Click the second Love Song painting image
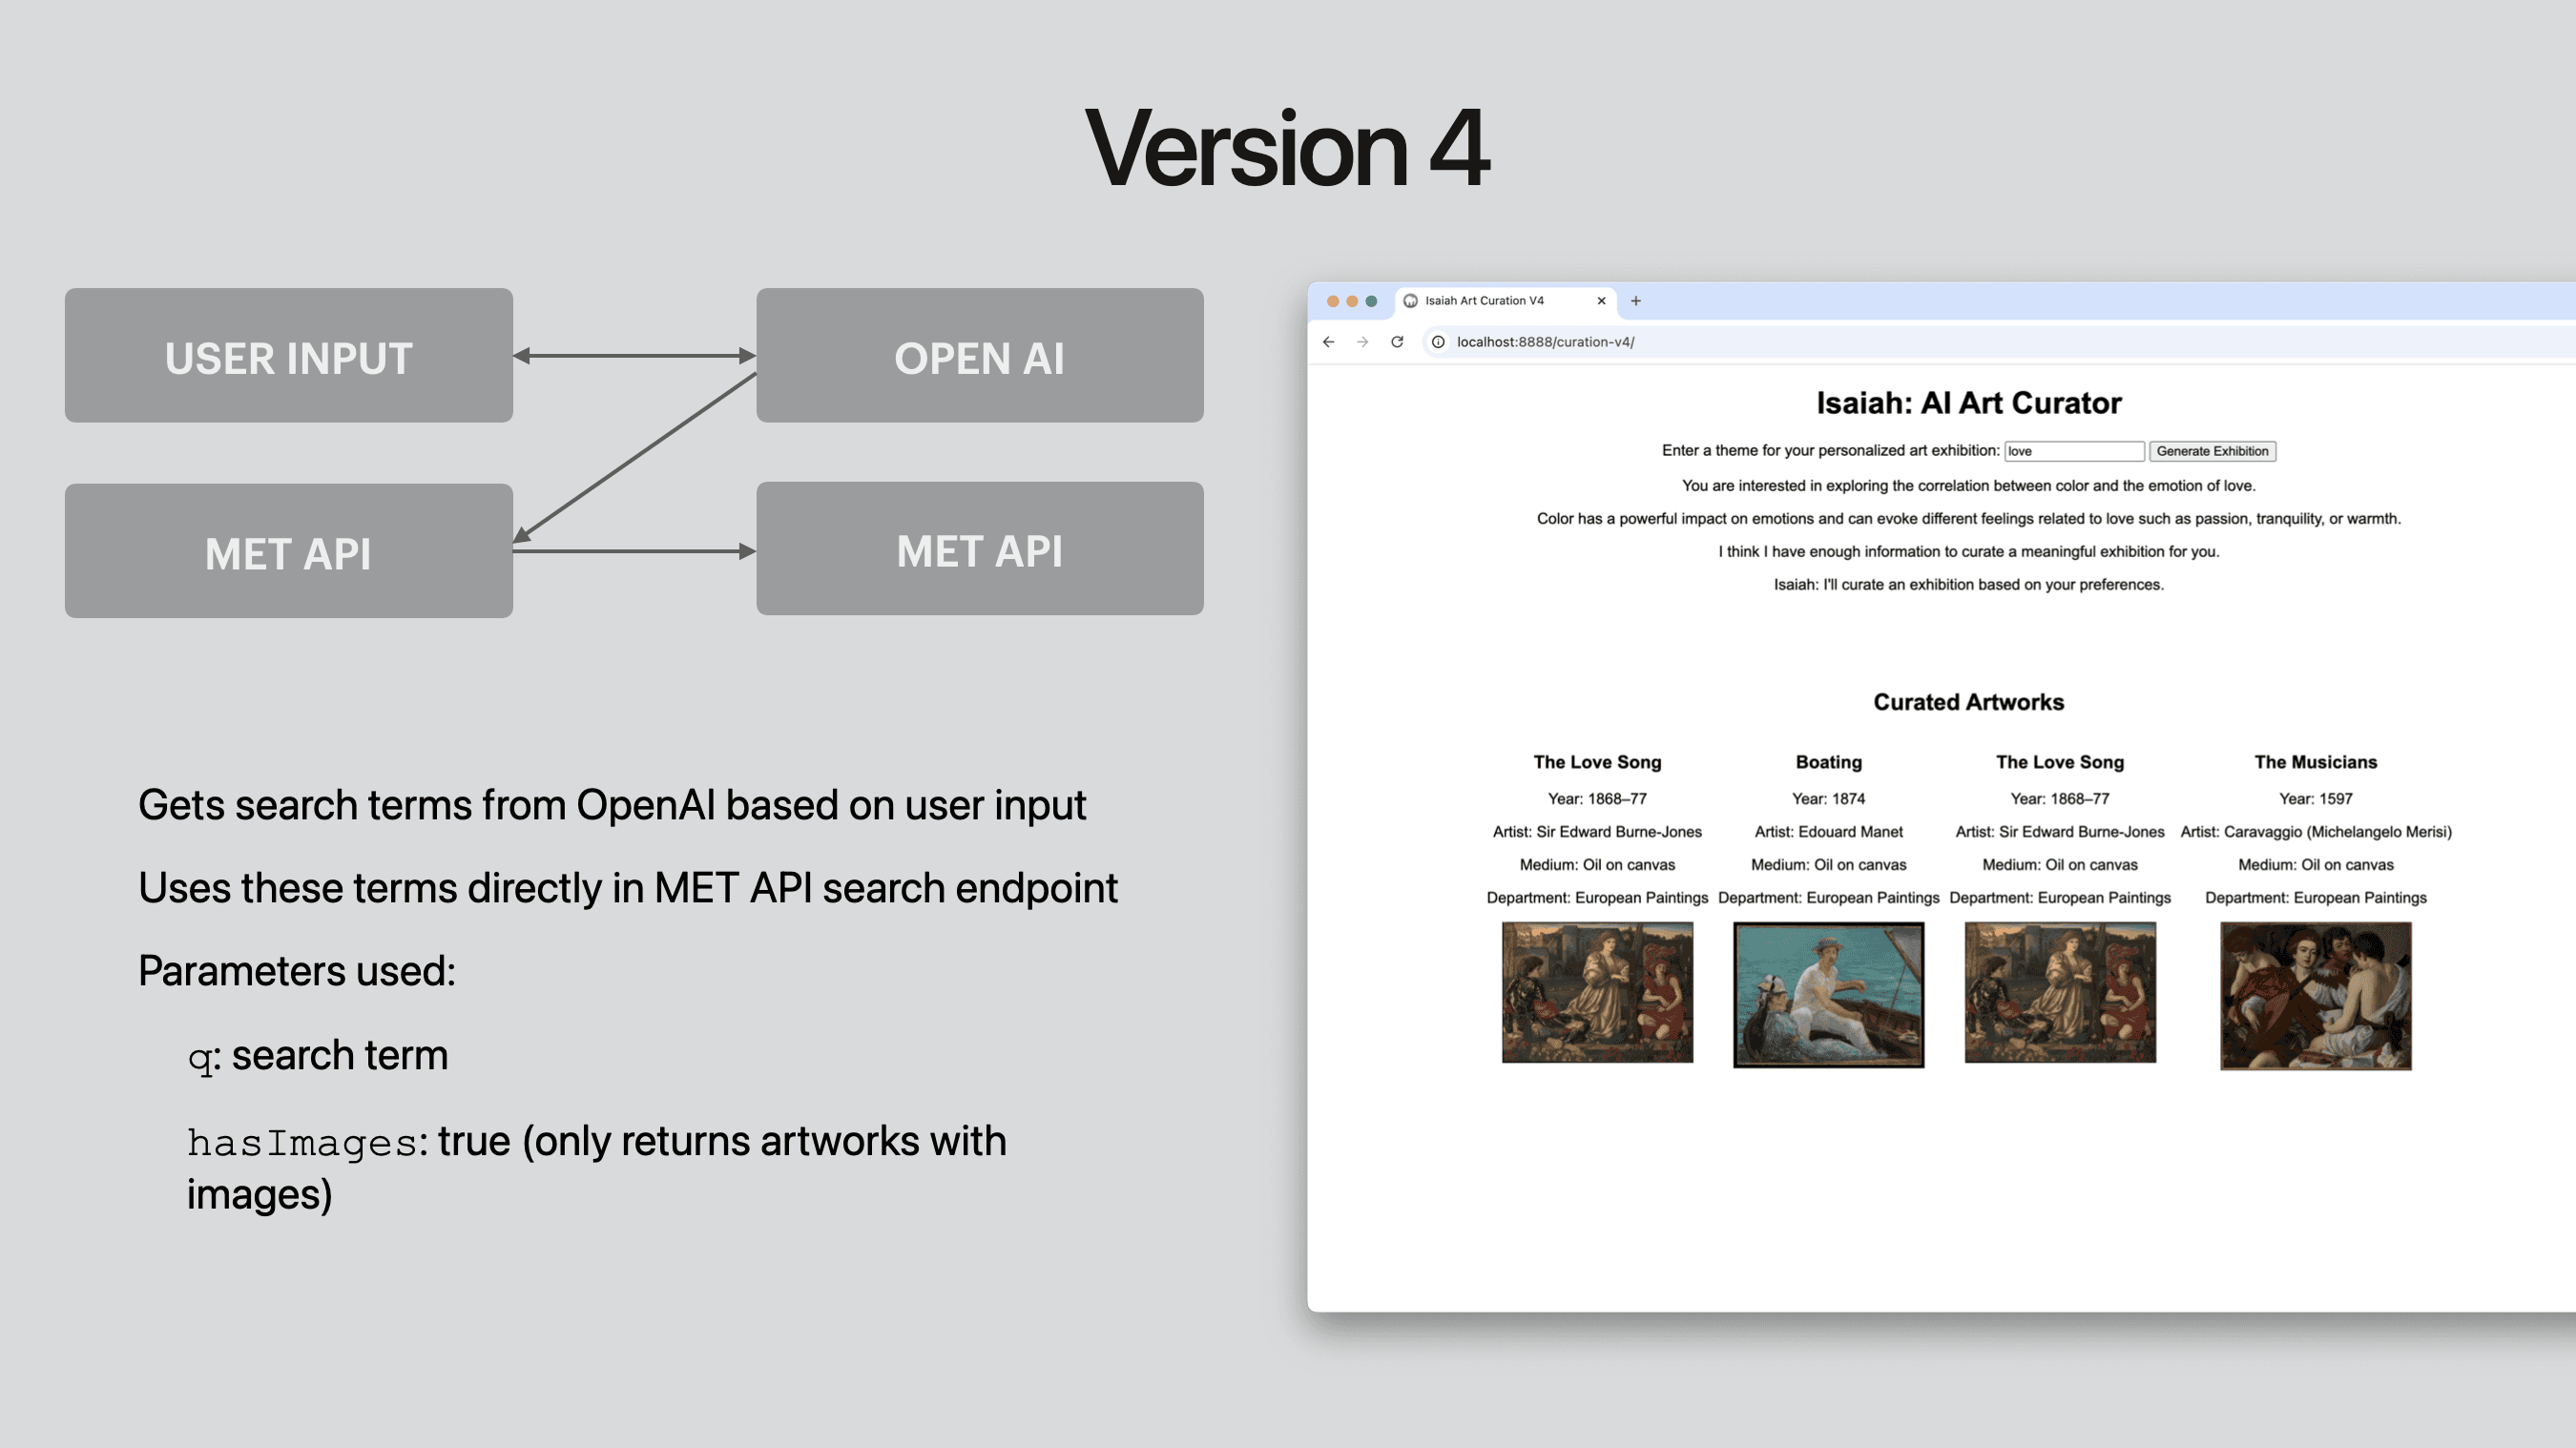Image resolution: width=2576 pixels, height=1448 pixels. click(2059, 992)
